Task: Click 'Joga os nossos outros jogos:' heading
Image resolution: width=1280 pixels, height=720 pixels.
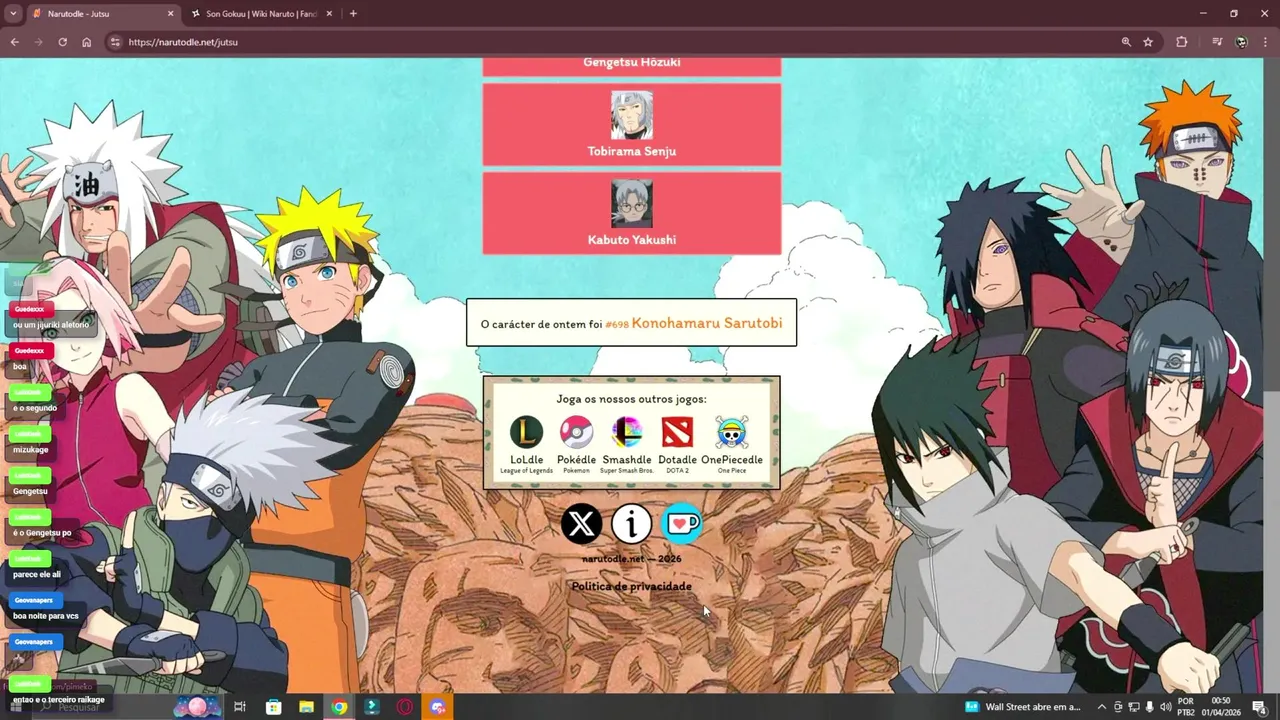Action: pos(631,399)
